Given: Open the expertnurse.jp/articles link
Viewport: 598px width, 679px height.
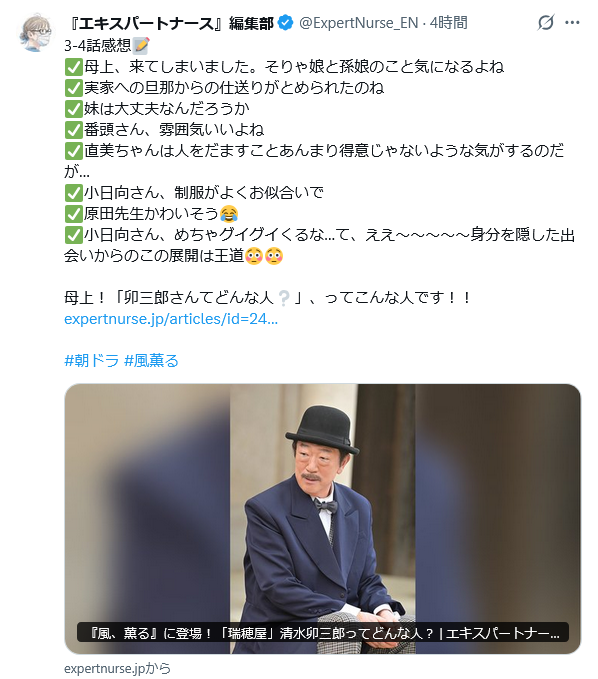Looking at the screenshot, I should pos(171,319).
